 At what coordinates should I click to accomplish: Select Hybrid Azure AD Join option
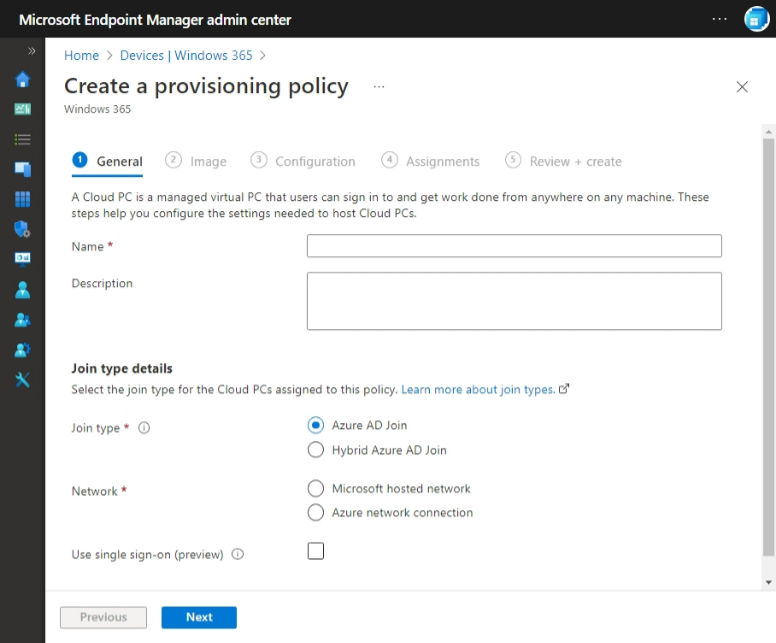[x=316, y=450]
